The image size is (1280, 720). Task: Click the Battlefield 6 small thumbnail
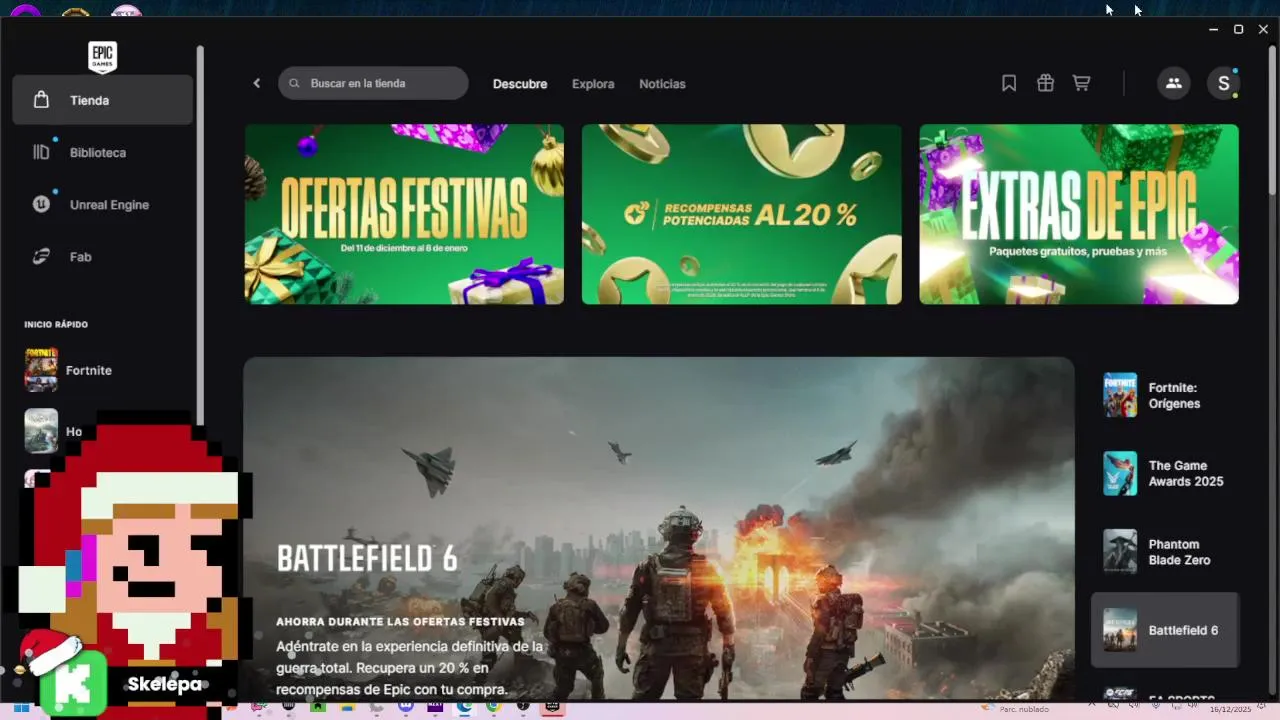coord(1120,630)
